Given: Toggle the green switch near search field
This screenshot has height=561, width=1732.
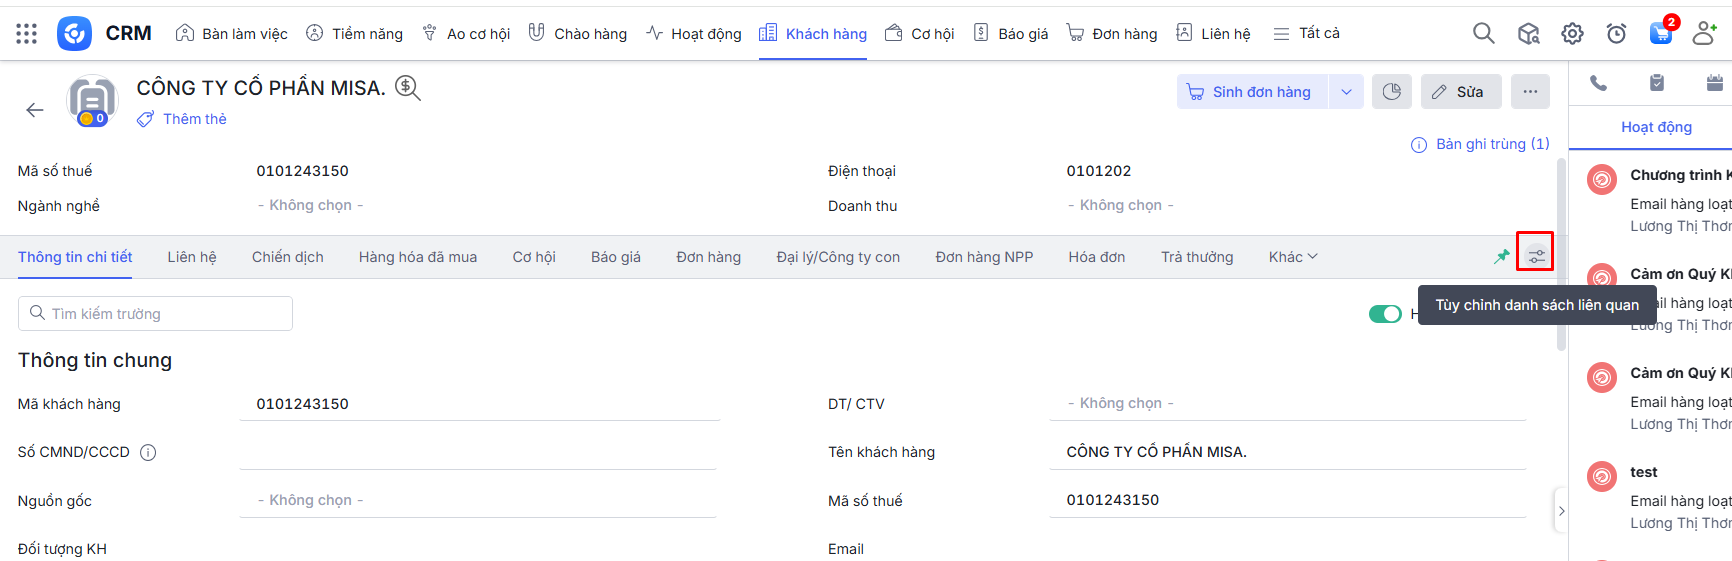Looking at the screenshot, I should coord(1385,314).
